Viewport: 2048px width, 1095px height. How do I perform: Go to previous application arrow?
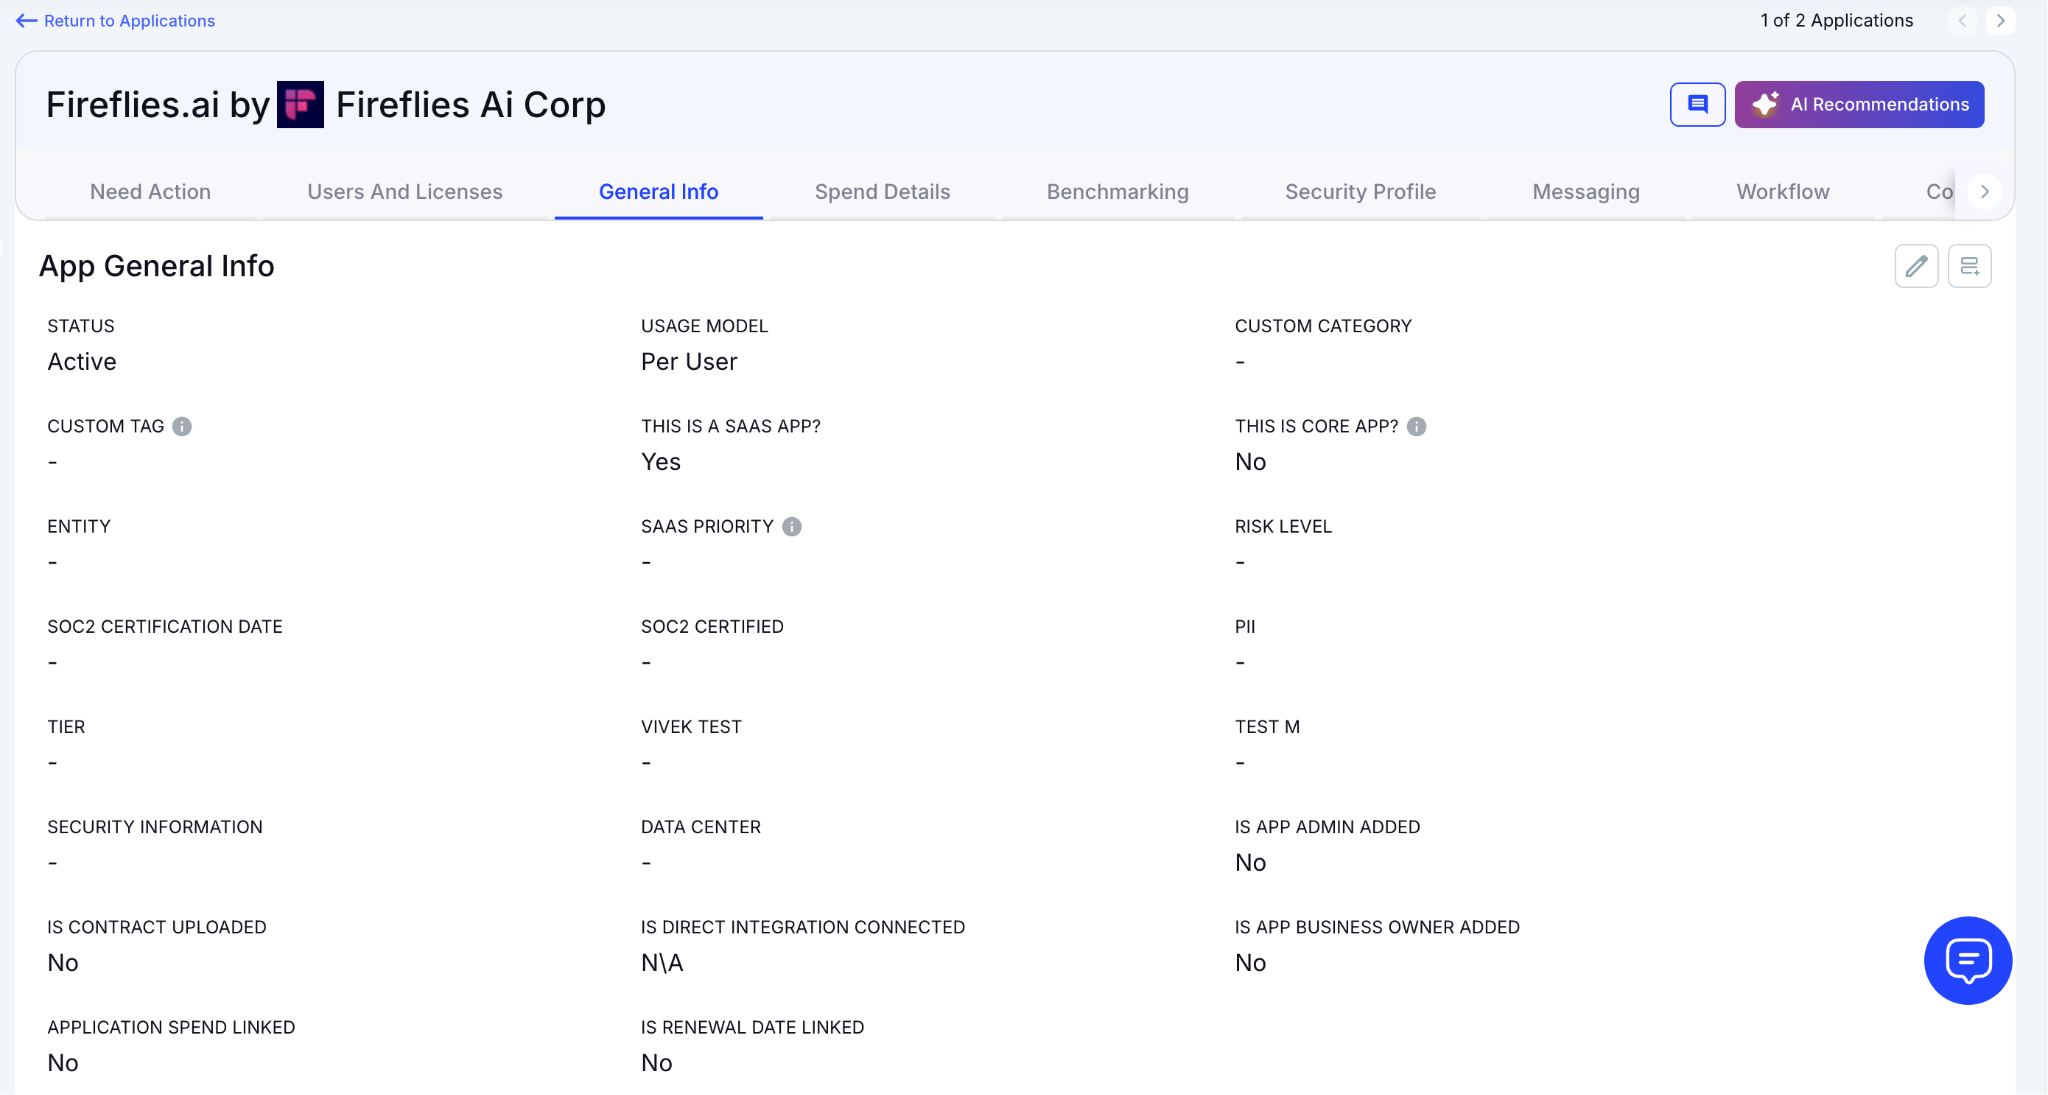click(x=1962, y=20)
